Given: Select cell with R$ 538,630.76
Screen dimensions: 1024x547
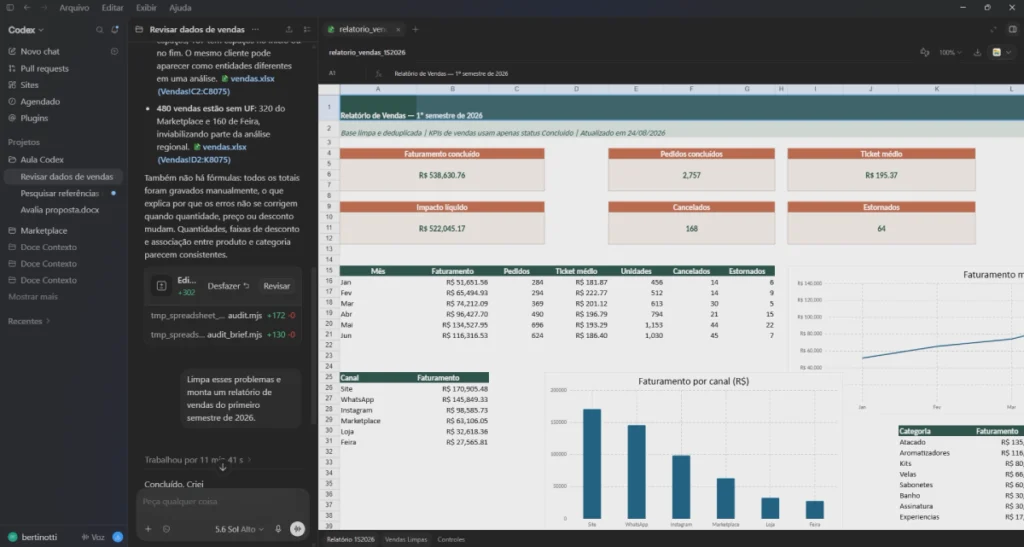Looking at the screenshot, I should (x=442, y=175).
